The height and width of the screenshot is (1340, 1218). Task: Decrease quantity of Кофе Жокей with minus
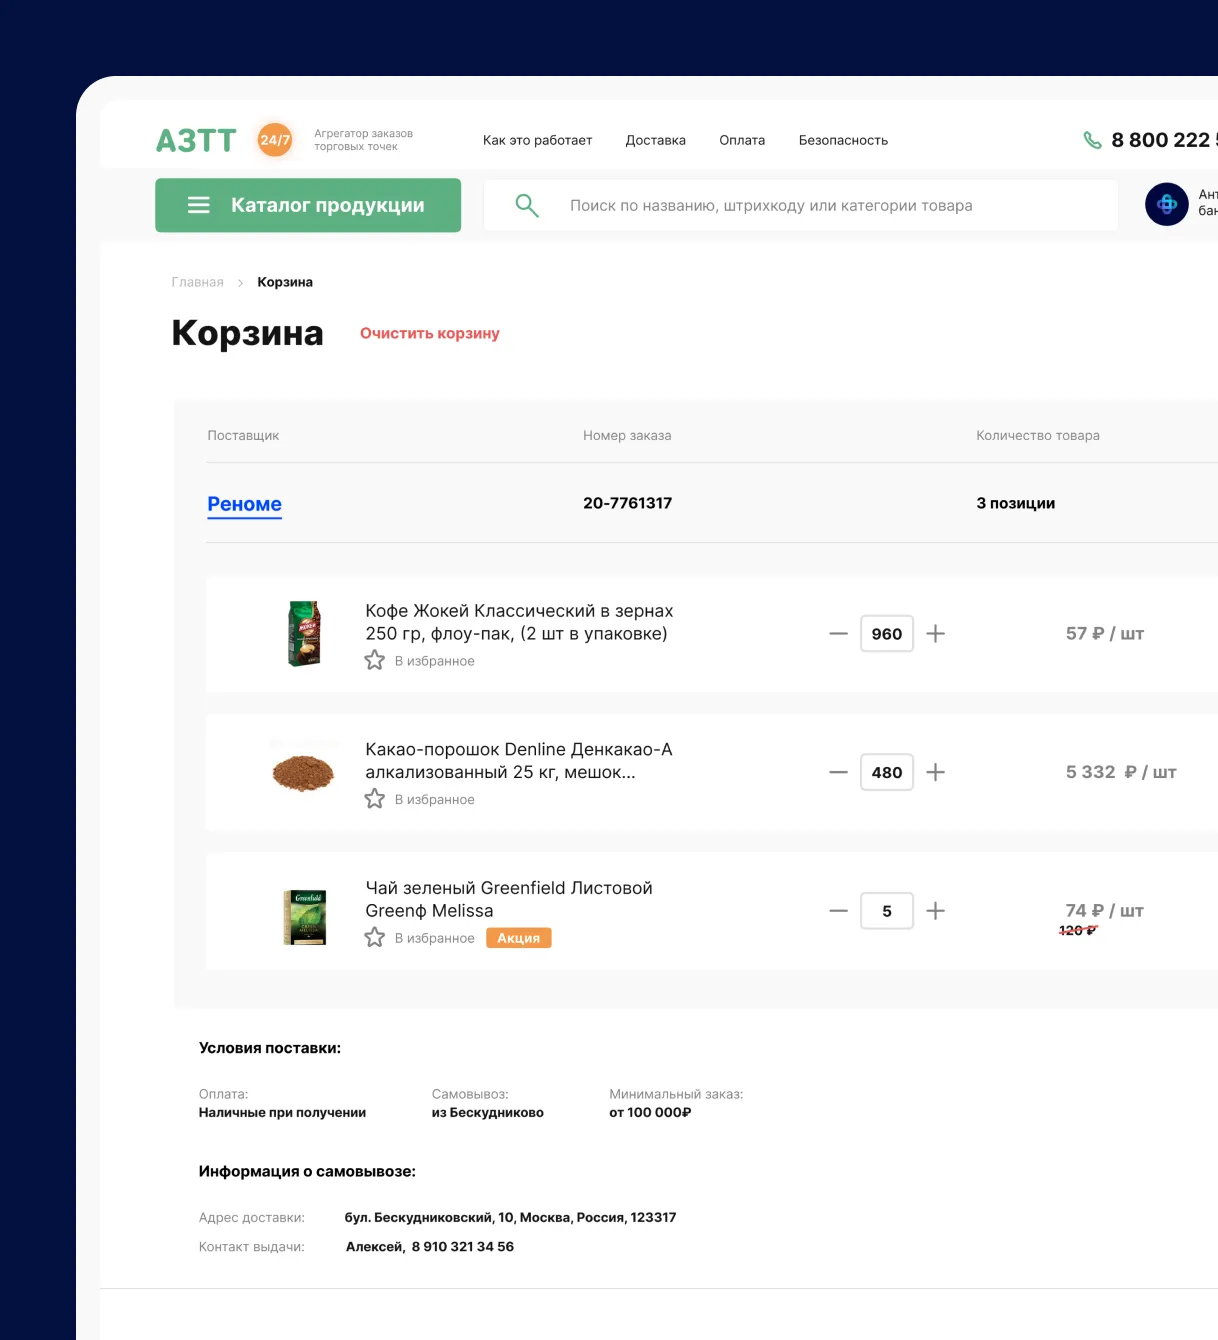click(838, 634)
